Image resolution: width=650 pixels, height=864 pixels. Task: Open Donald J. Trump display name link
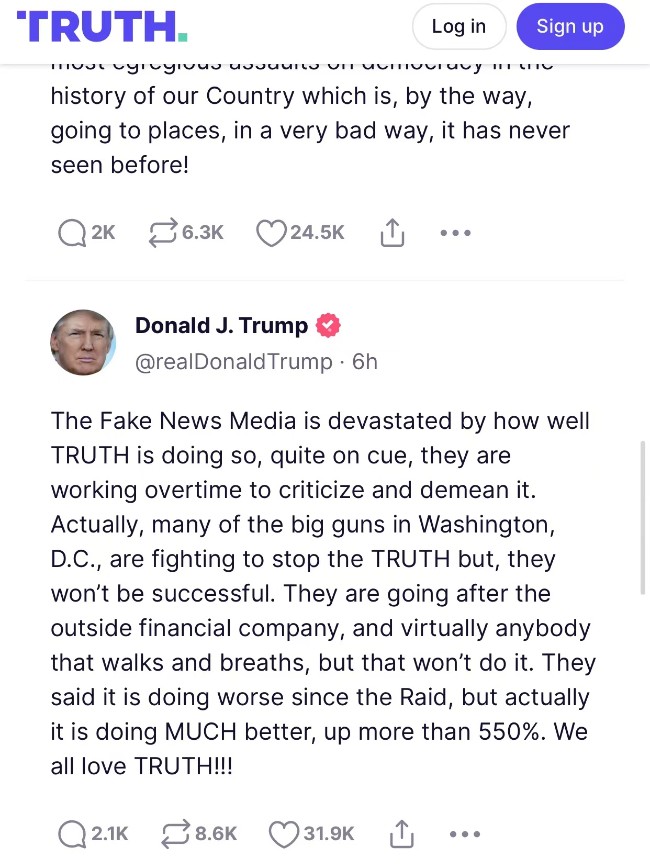pyautogui.click(x=221, y=325)
